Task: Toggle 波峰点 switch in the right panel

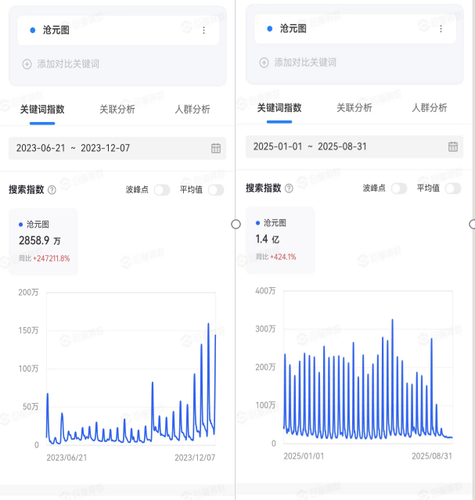Action: (x=399, y=189)
